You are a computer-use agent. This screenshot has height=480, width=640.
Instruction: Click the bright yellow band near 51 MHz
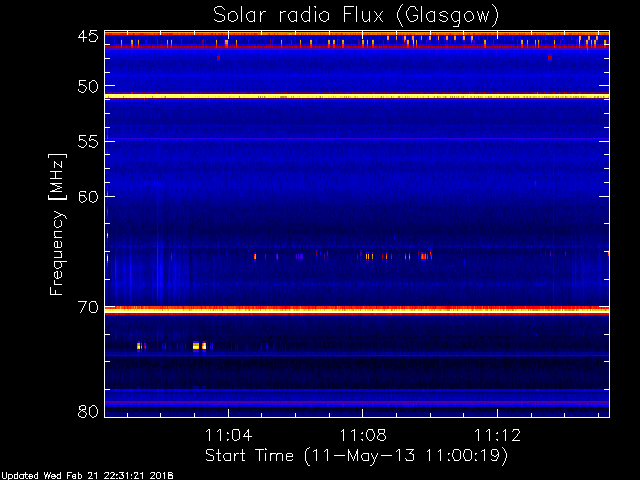click(357, 96)
